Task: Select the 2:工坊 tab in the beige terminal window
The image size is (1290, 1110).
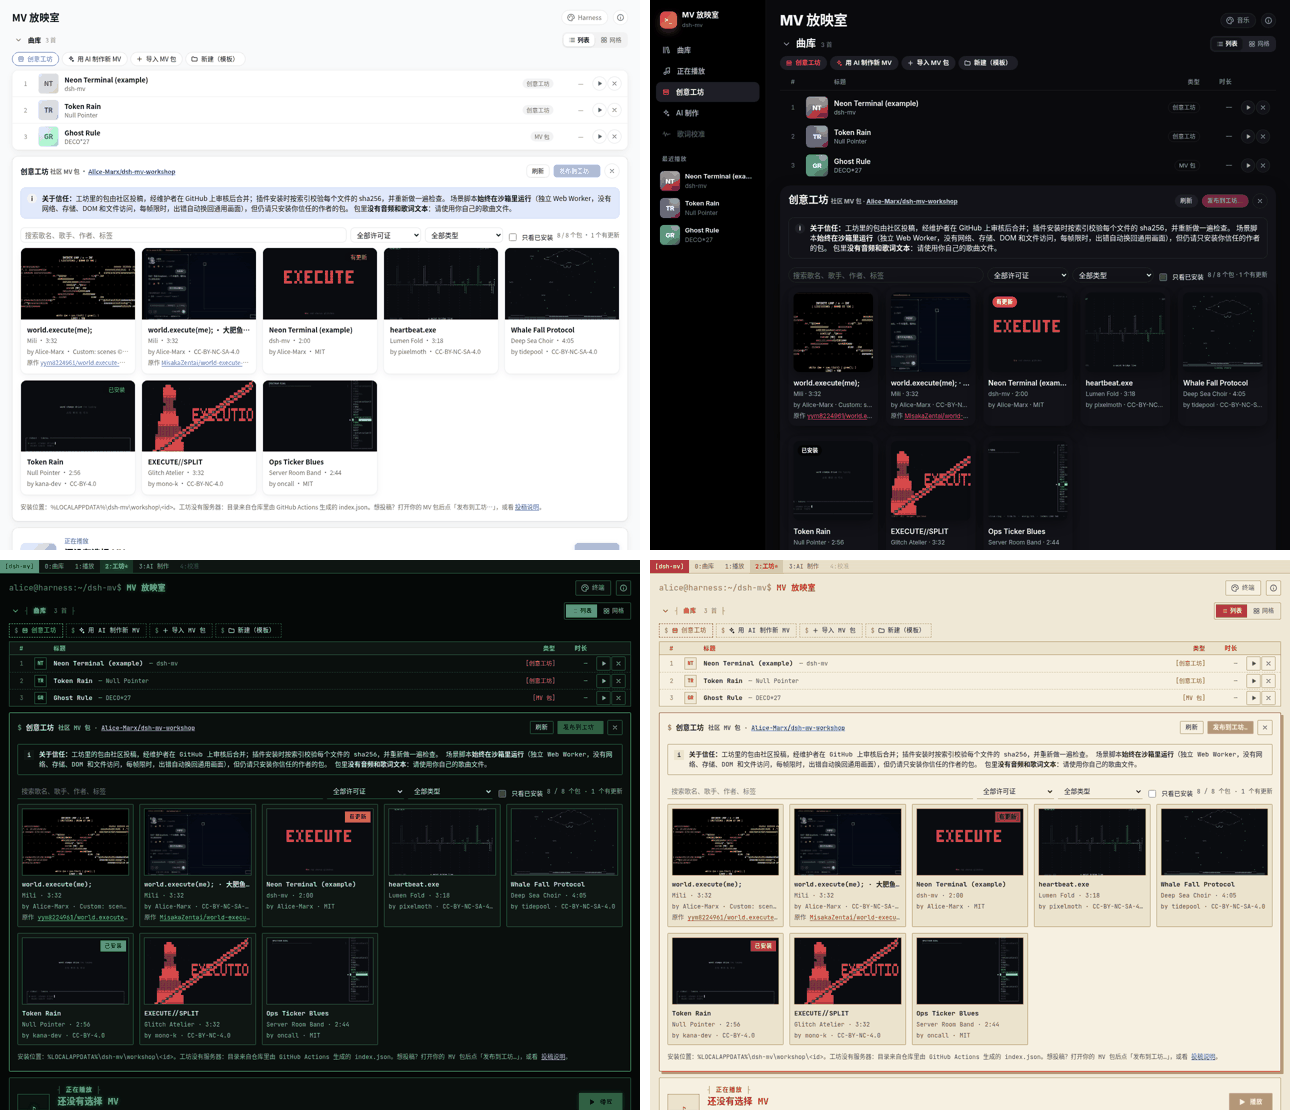Action: (x=766, y=566)
